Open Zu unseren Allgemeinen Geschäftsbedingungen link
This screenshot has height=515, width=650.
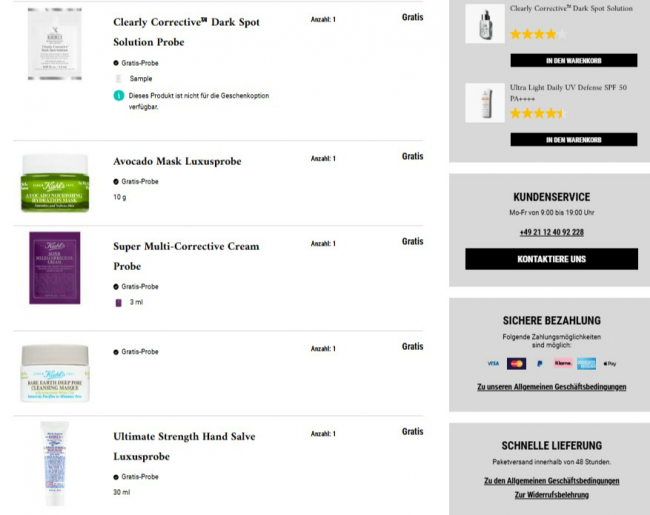(551, 387)
